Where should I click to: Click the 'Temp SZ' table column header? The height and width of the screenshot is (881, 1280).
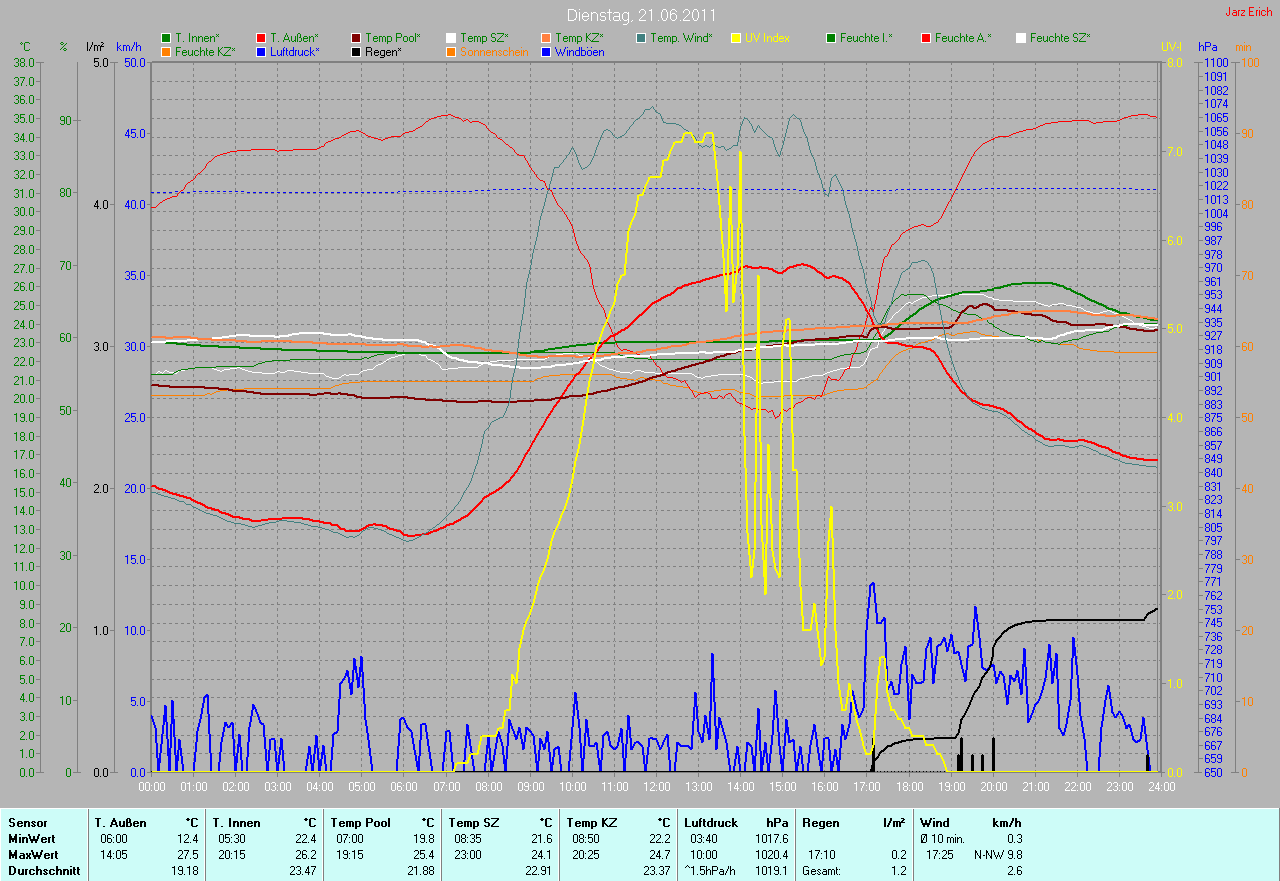[473, 823]
